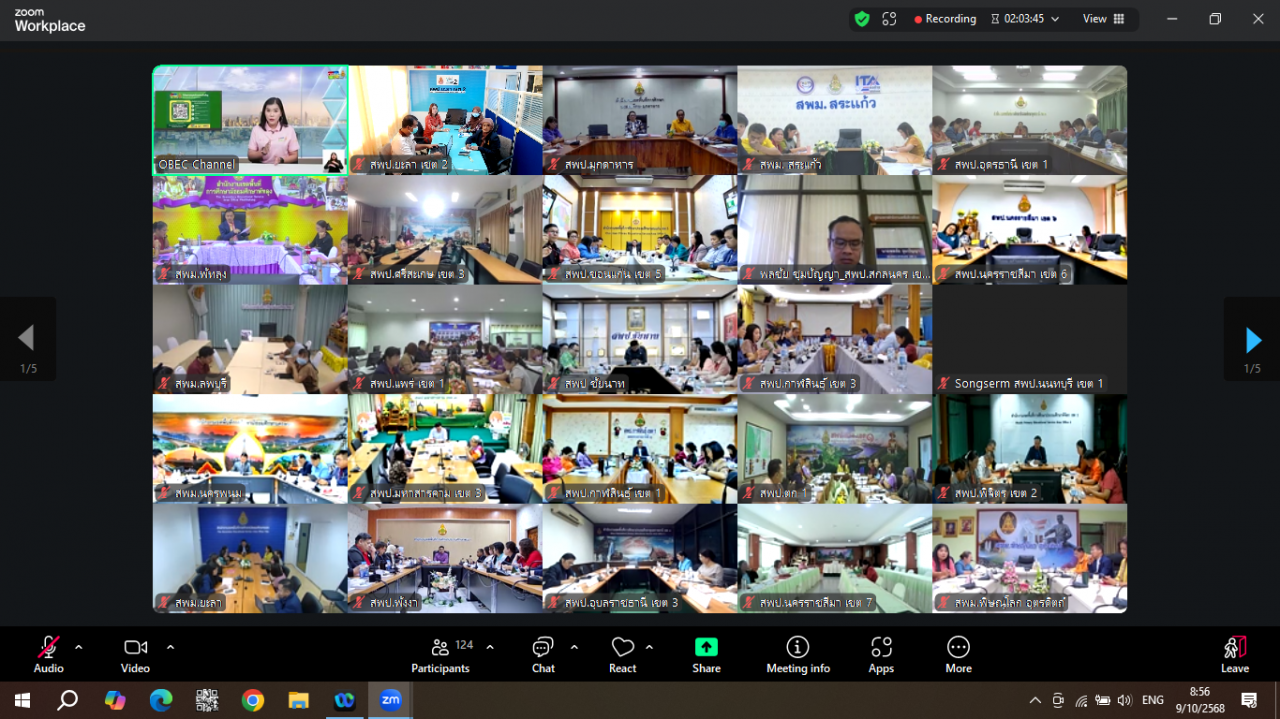Expand video options chevron beside Video
Viewport: 1280px width, 719px height.
tap(170, 647)
